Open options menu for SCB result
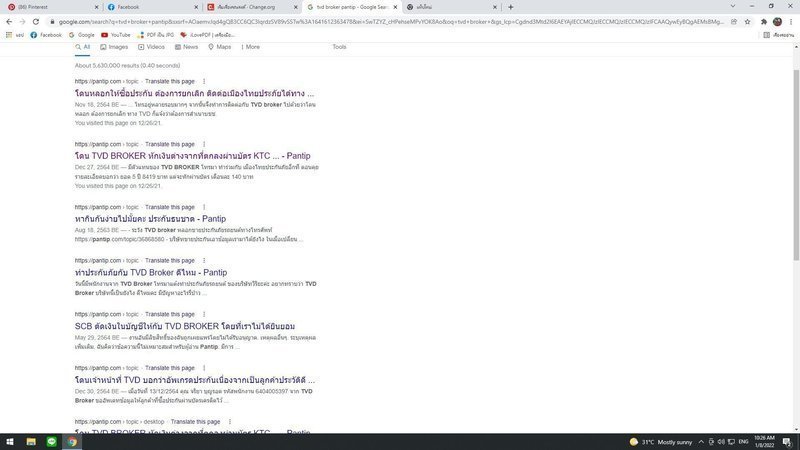Viewport: 800px width, 450px height. [x=204, y=315]
